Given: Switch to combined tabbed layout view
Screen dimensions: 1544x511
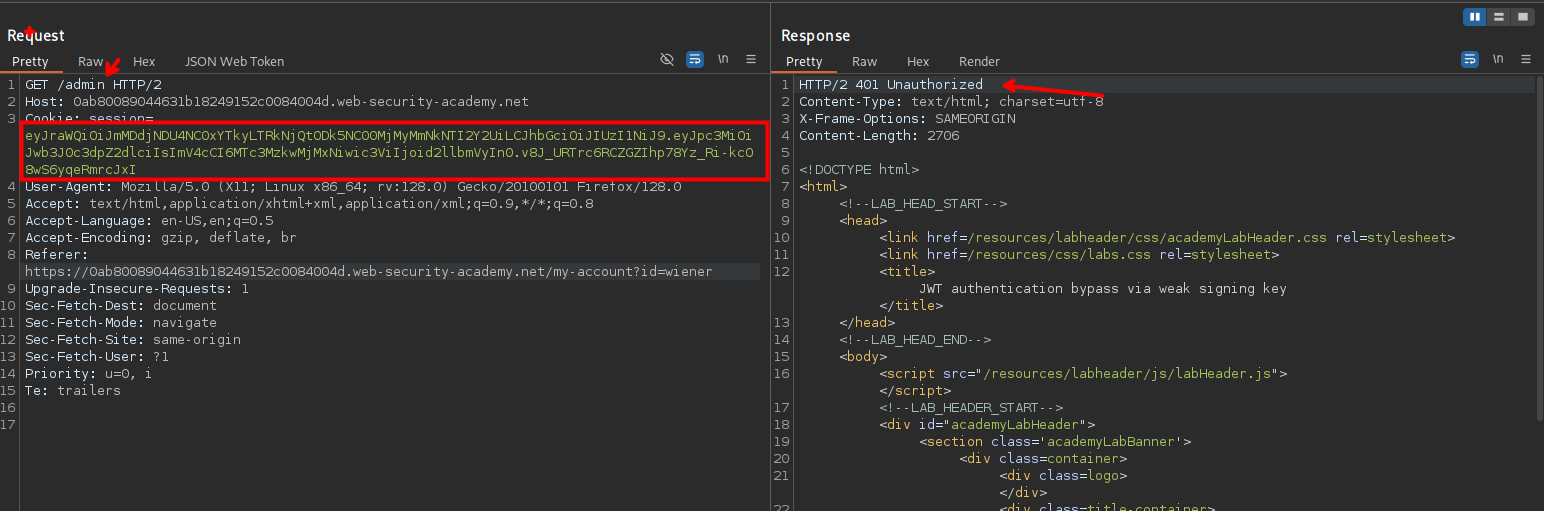Looking at the screenshot, I should [1522, 17].
